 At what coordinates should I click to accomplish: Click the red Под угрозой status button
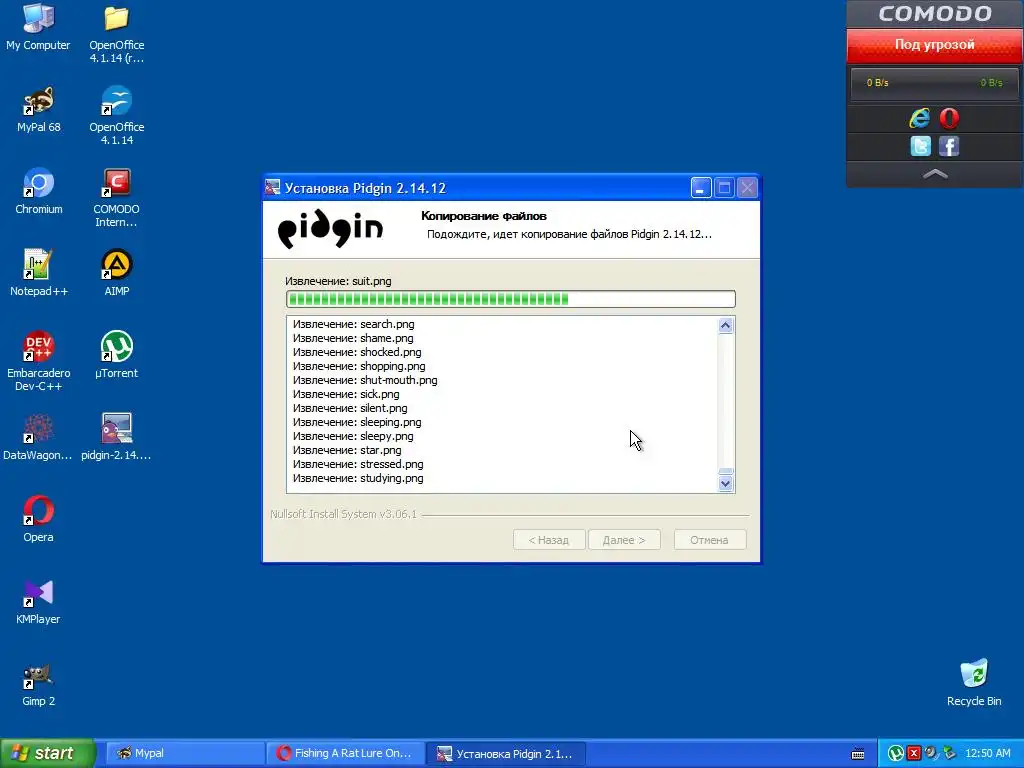[x=935, y=45]
